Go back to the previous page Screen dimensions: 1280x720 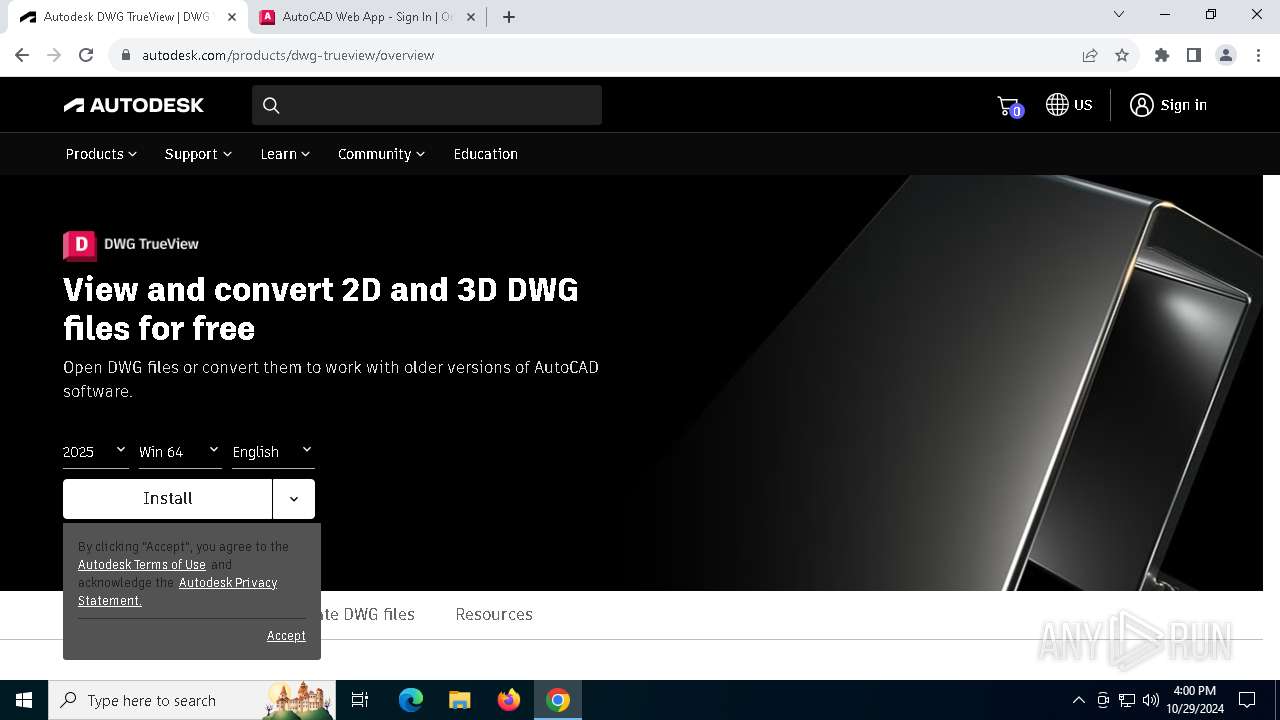[x=22, y=55]
